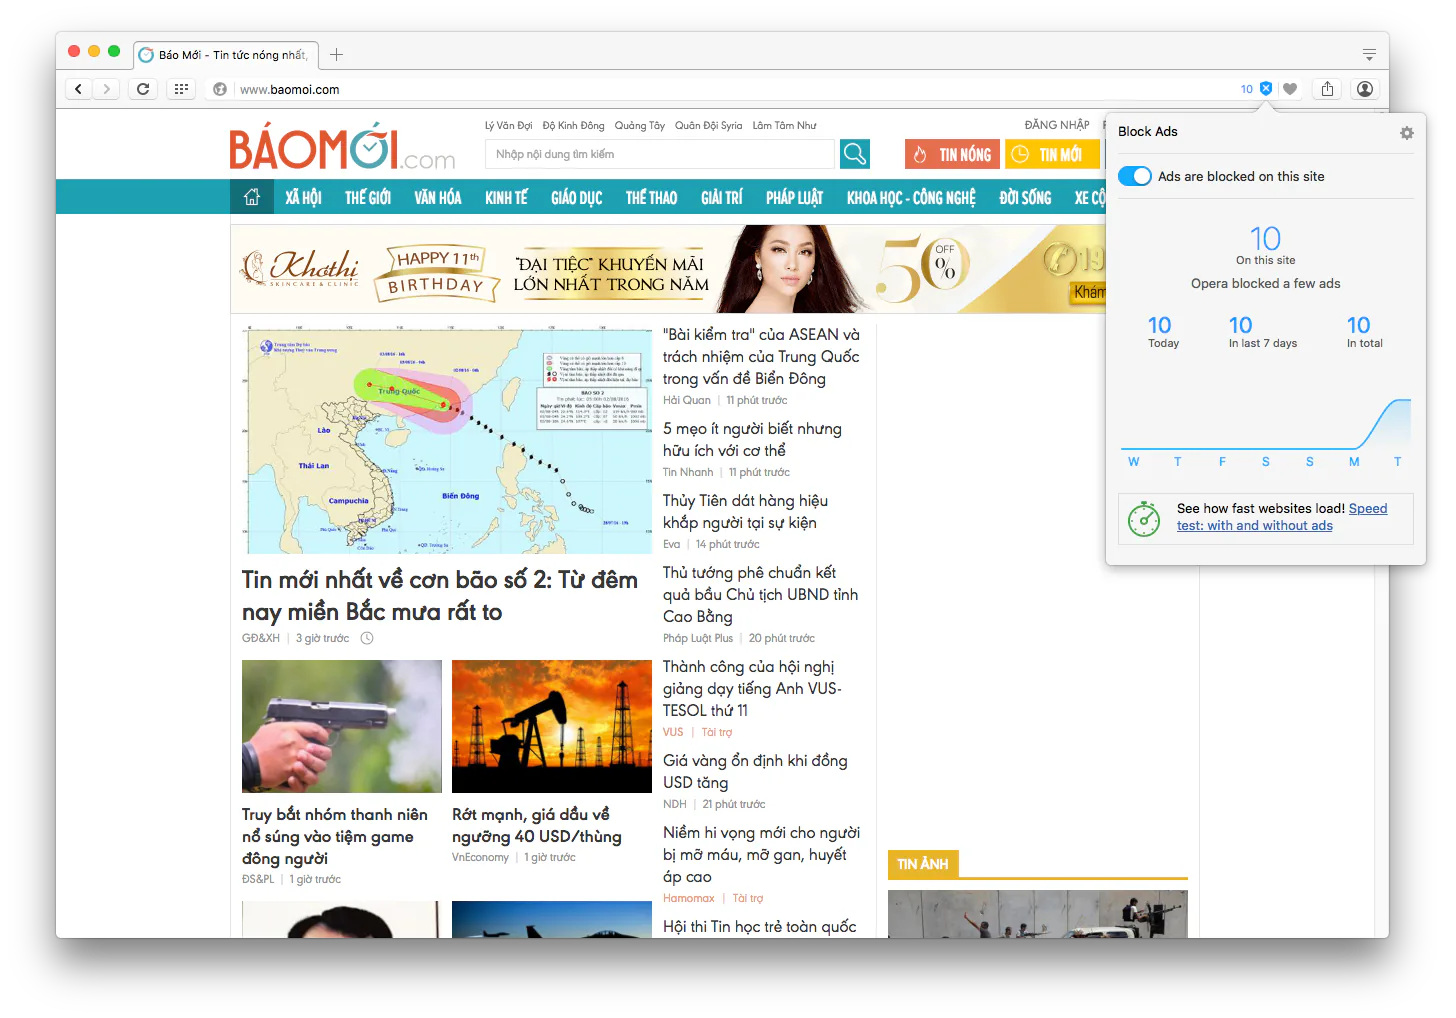This screenshot has width=1456, height=1018.
Task: Go to Báo Mới home icon
Action: [x=252, y=197]
